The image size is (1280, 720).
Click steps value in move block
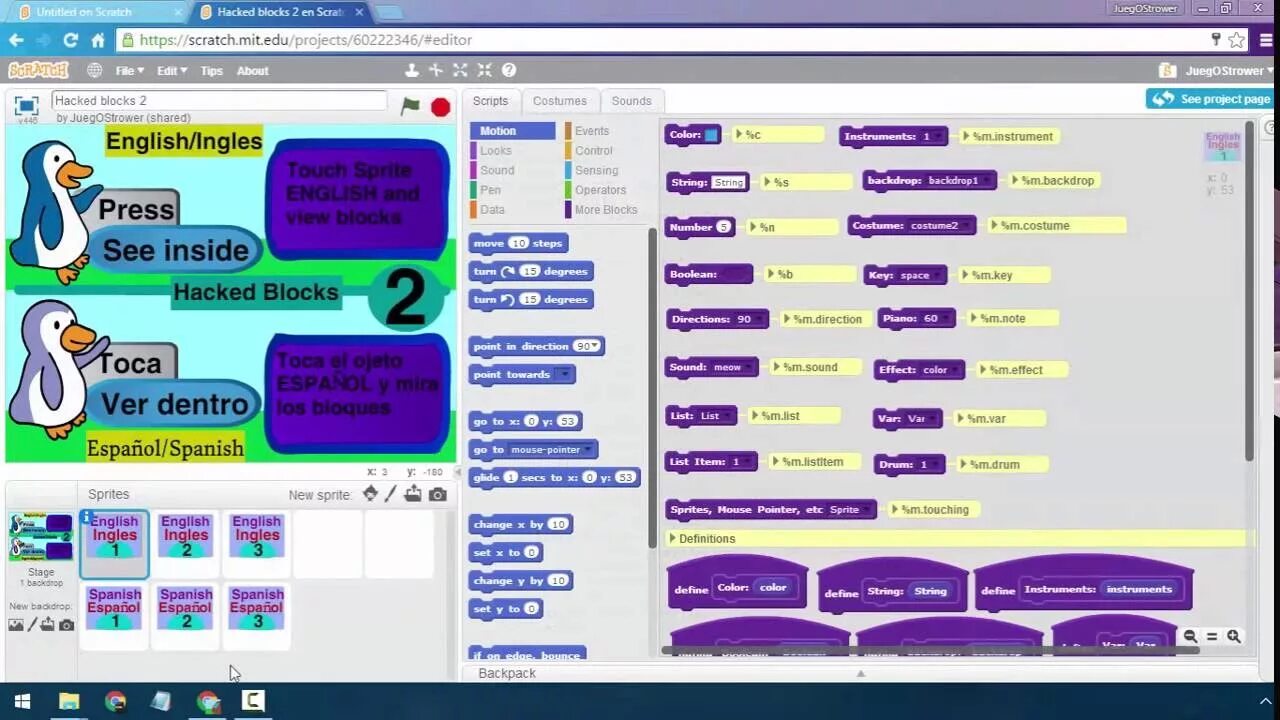pyautogui.click(x=518, y=243)
